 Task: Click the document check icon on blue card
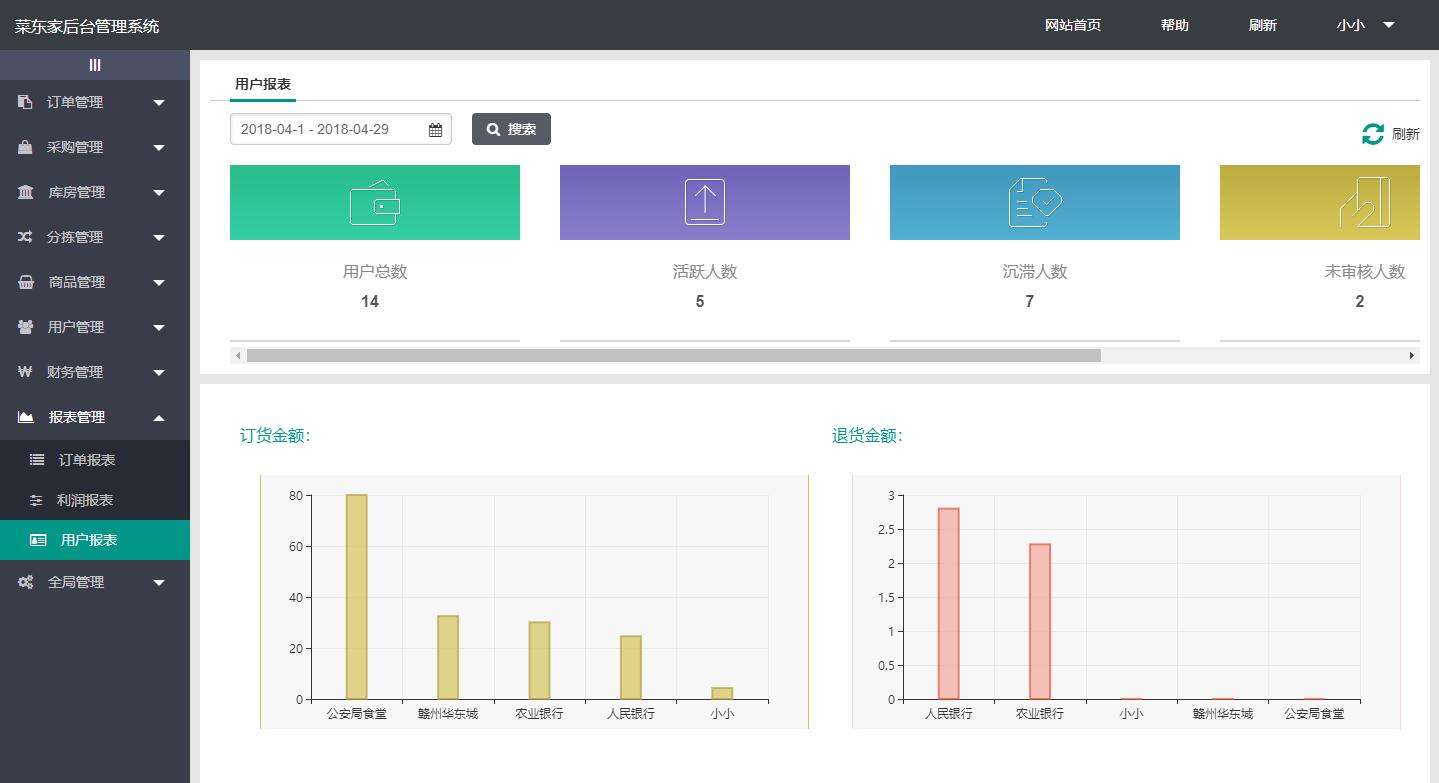click(x=1034, y=202)
